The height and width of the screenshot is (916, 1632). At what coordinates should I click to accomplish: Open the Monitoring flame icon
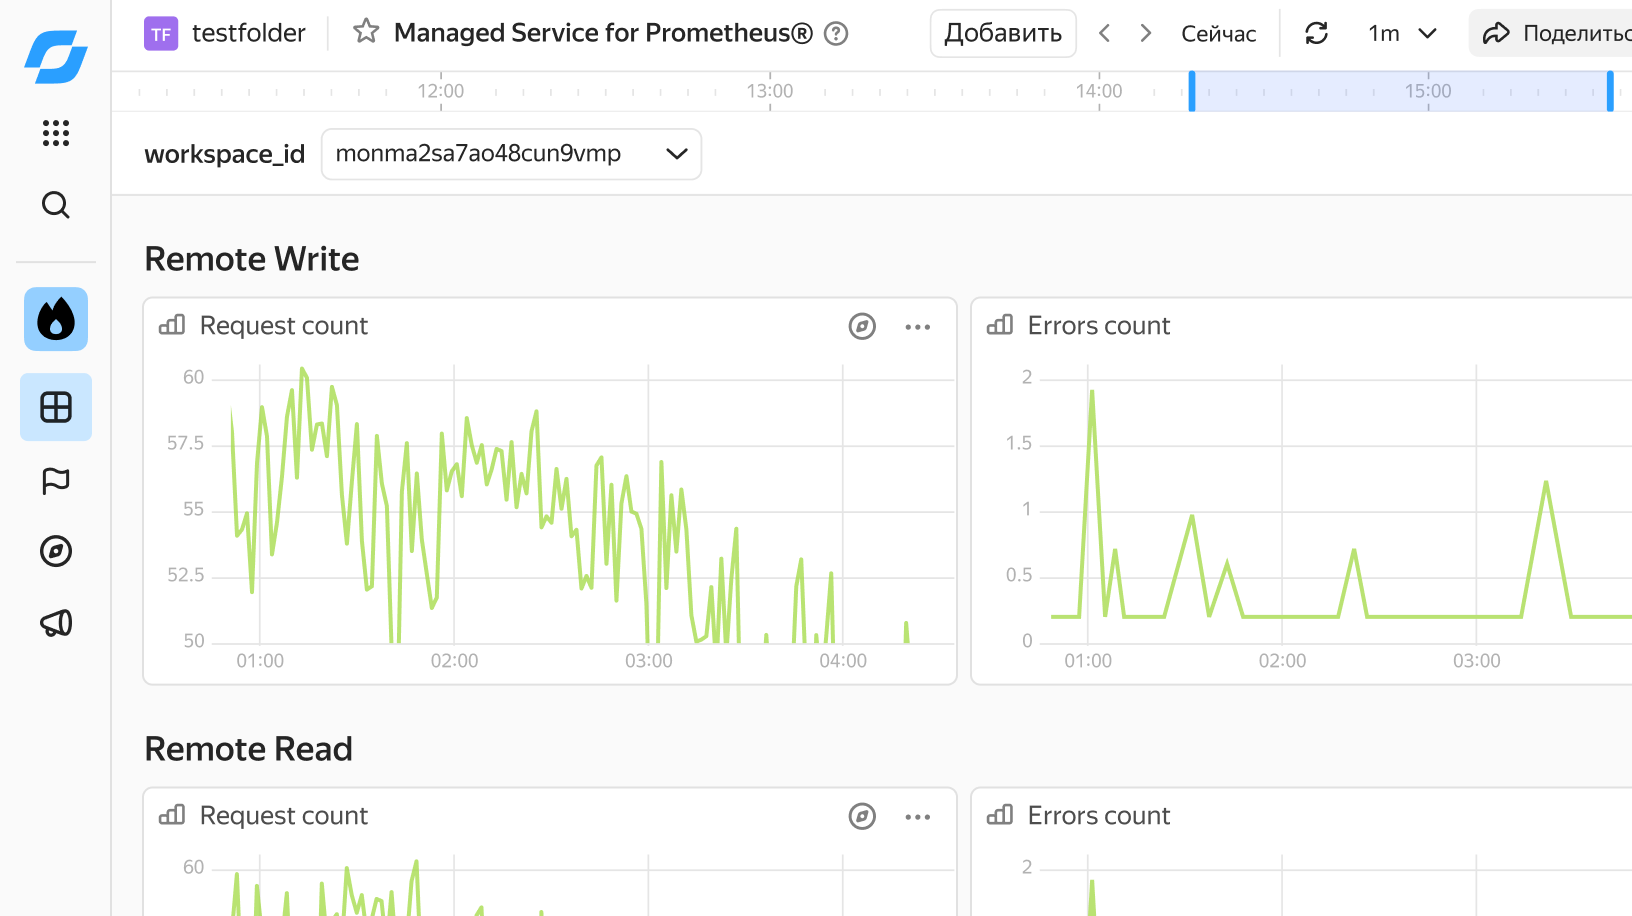point(56,319)
